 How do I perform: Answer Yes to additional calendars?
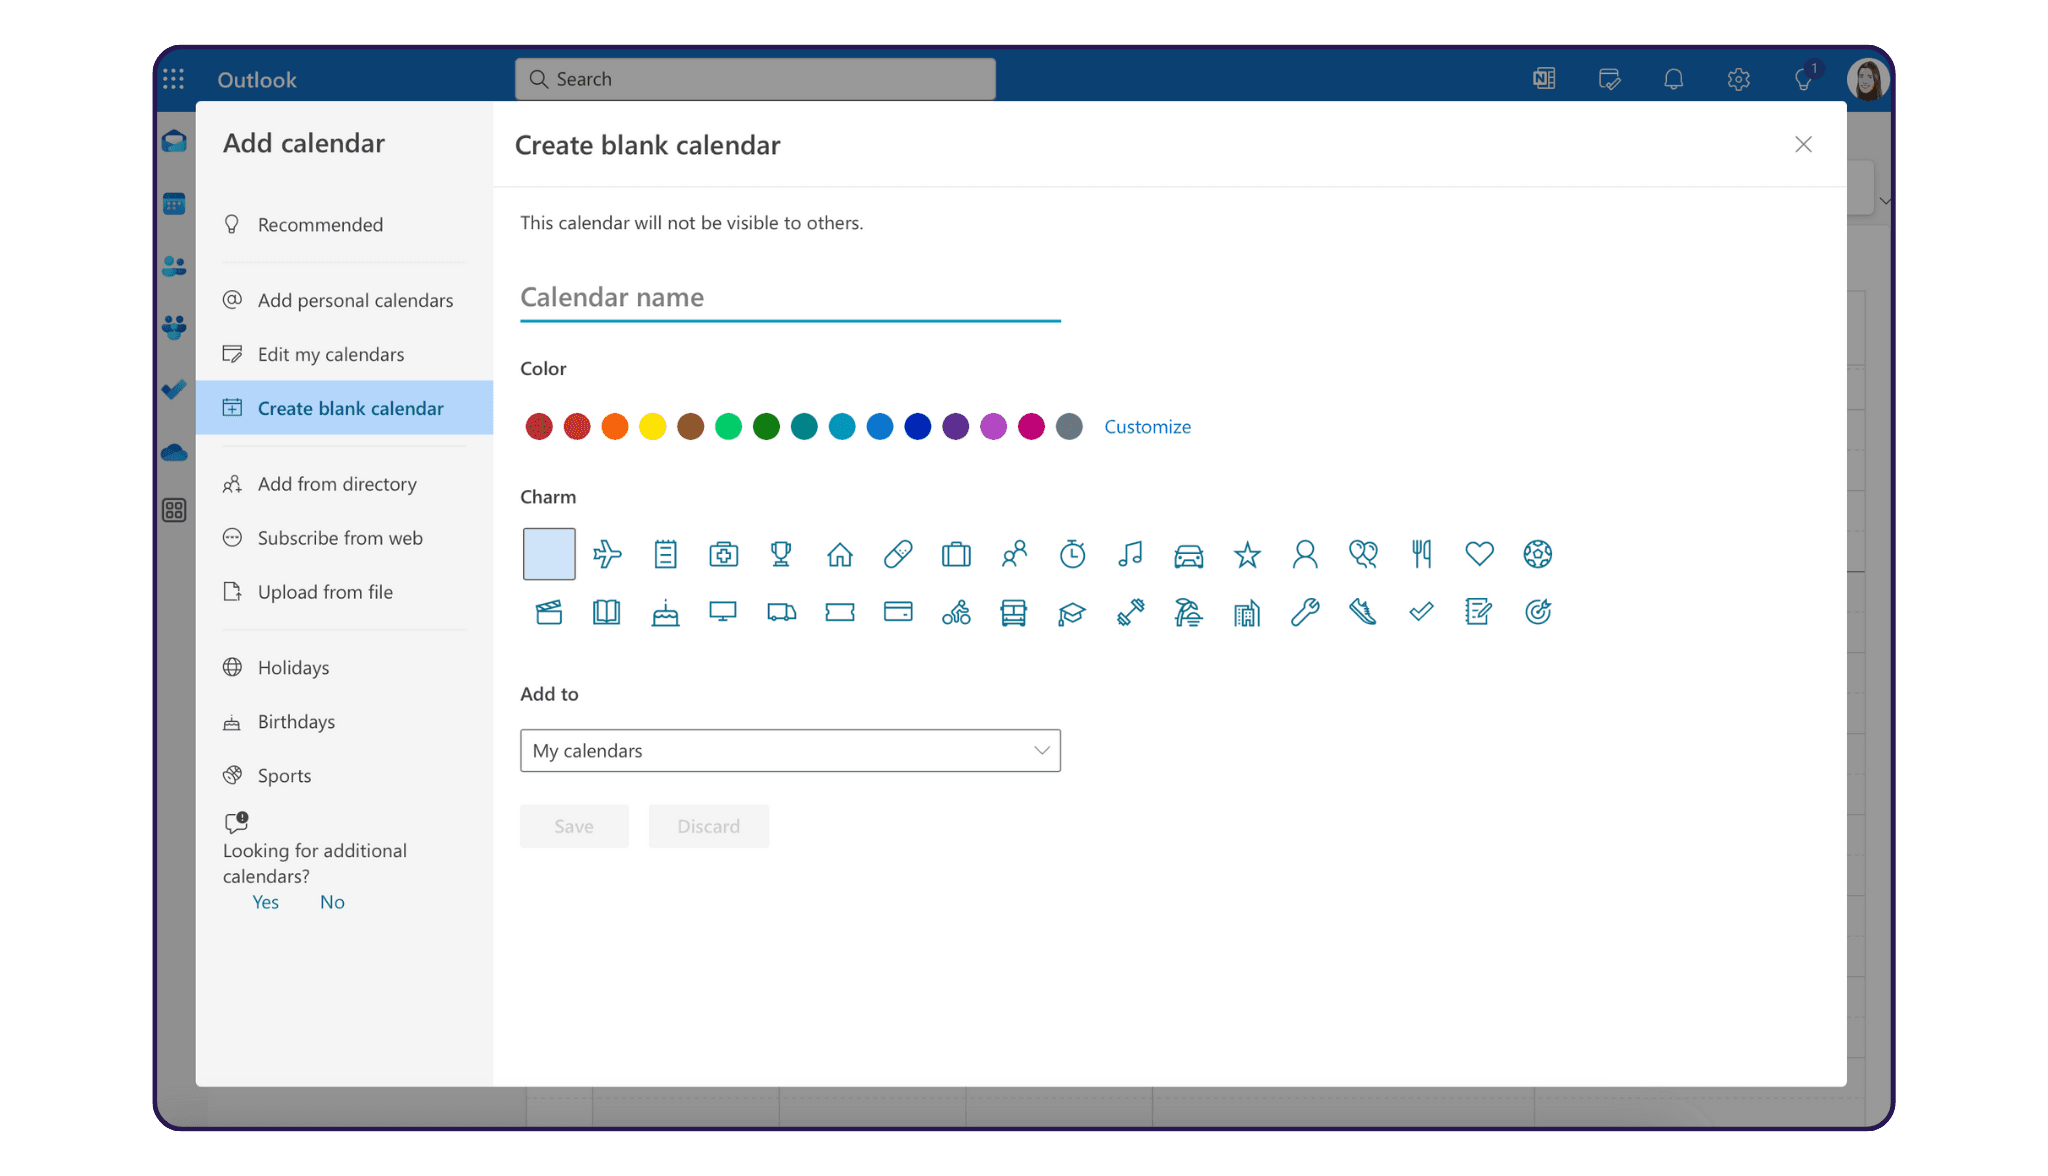[265, 902]
